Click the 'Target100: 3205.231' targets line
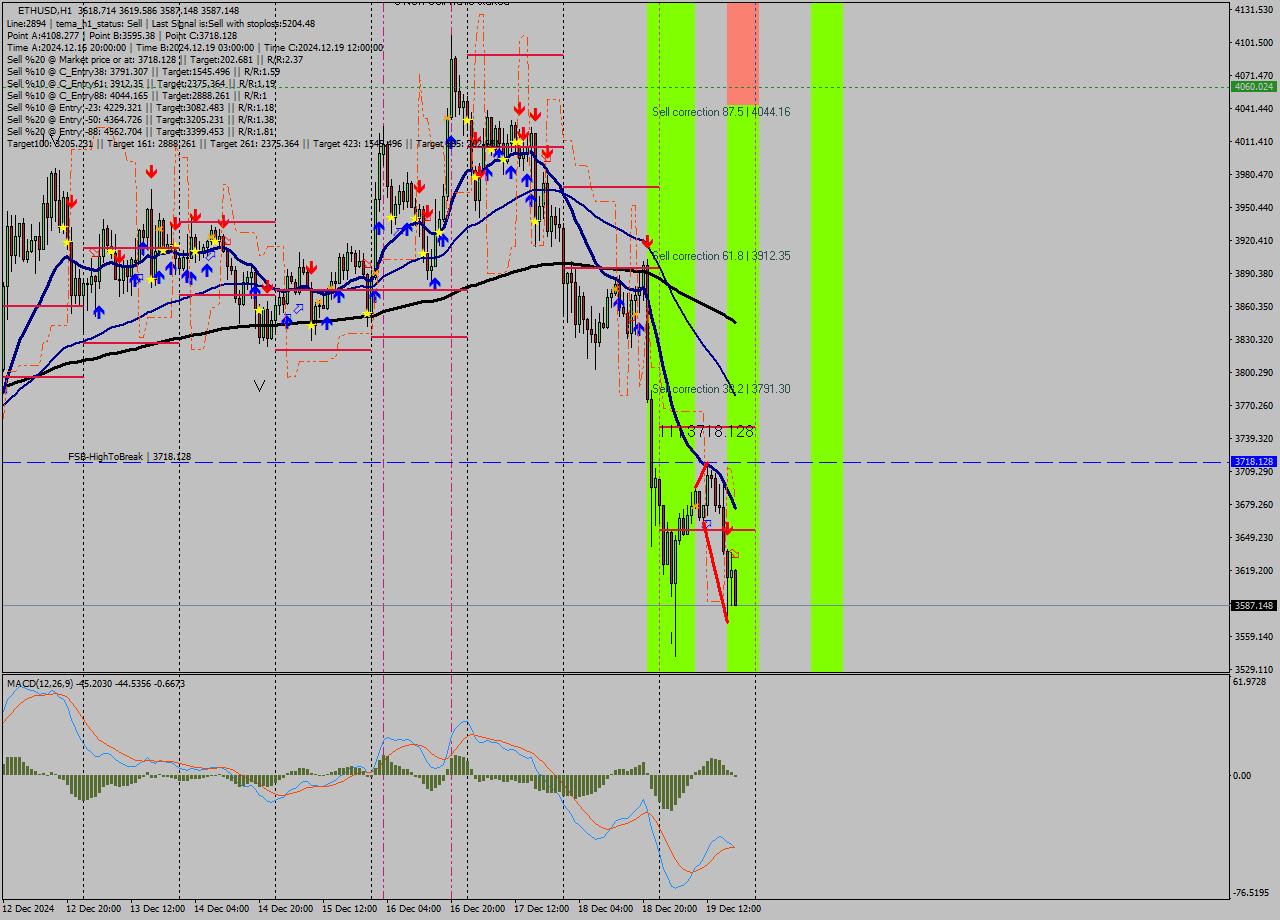The height and width of the screenshot is (920, 1280). point(250,143)
